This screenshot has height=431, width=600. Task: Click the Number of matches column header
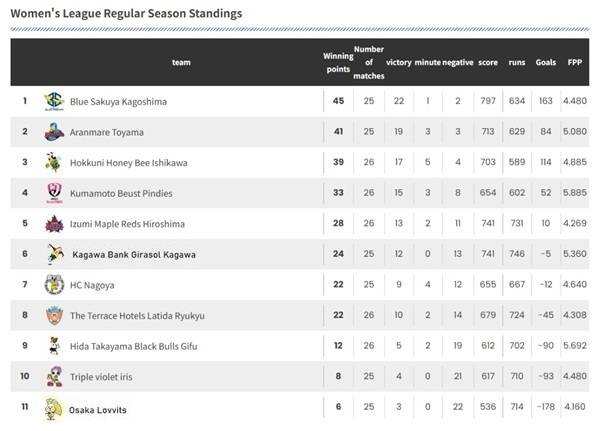click(369, 62)
